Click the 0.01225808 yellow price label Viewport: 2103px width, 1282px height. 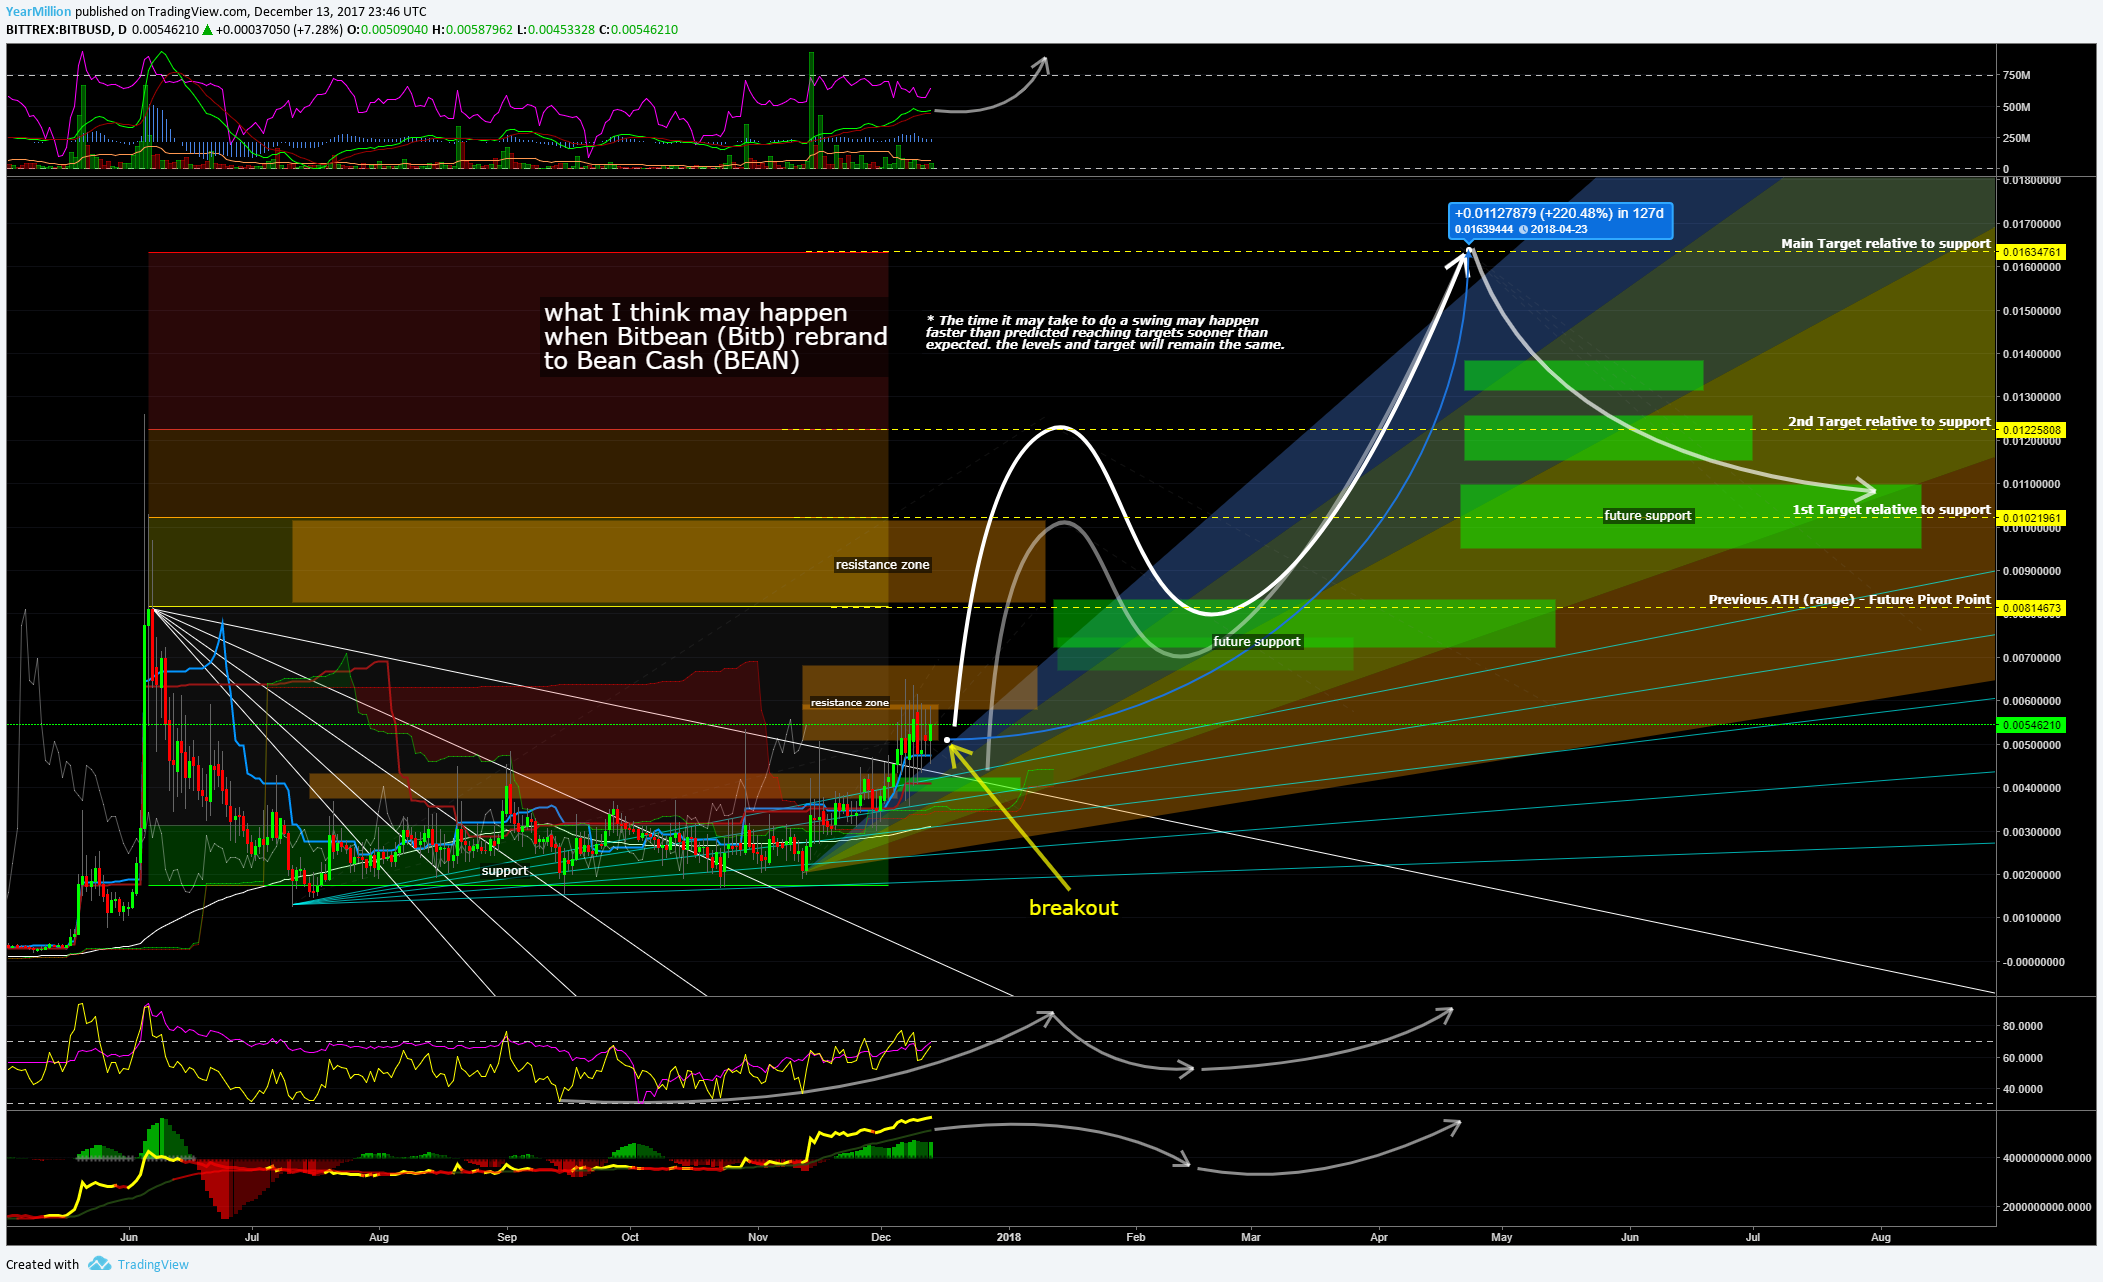pos(2030,430)
